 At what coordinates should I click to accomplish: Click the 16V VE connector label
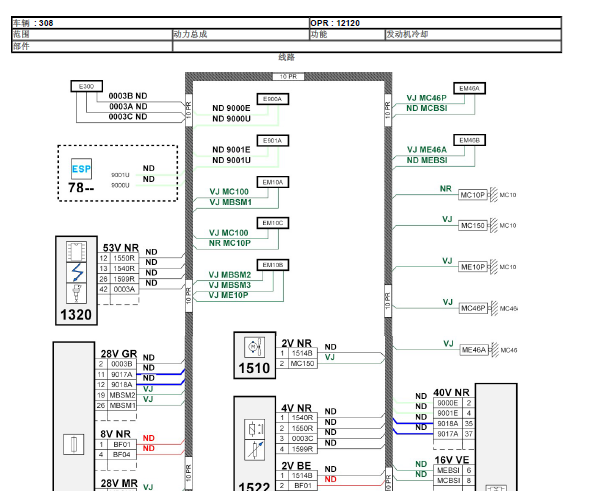452,460
